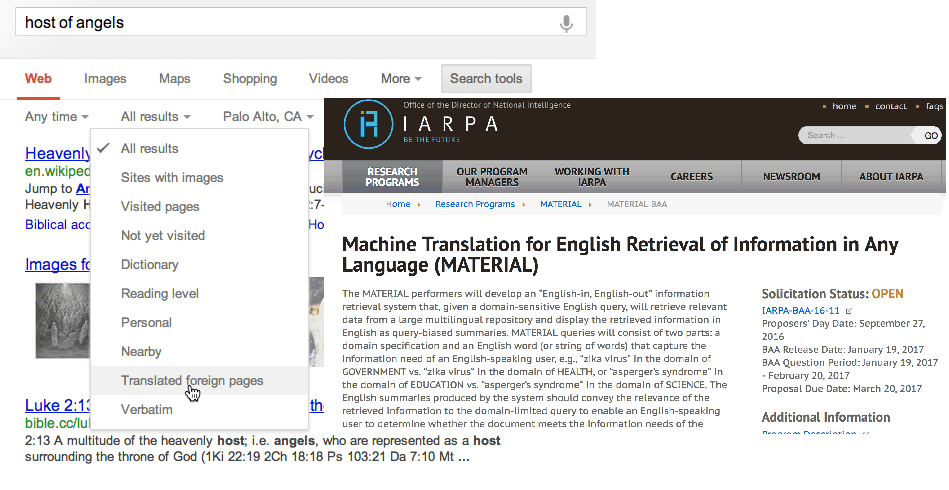Open the About IARPA nav tab
The image size is (949, 490).
(x=891, y=177)
